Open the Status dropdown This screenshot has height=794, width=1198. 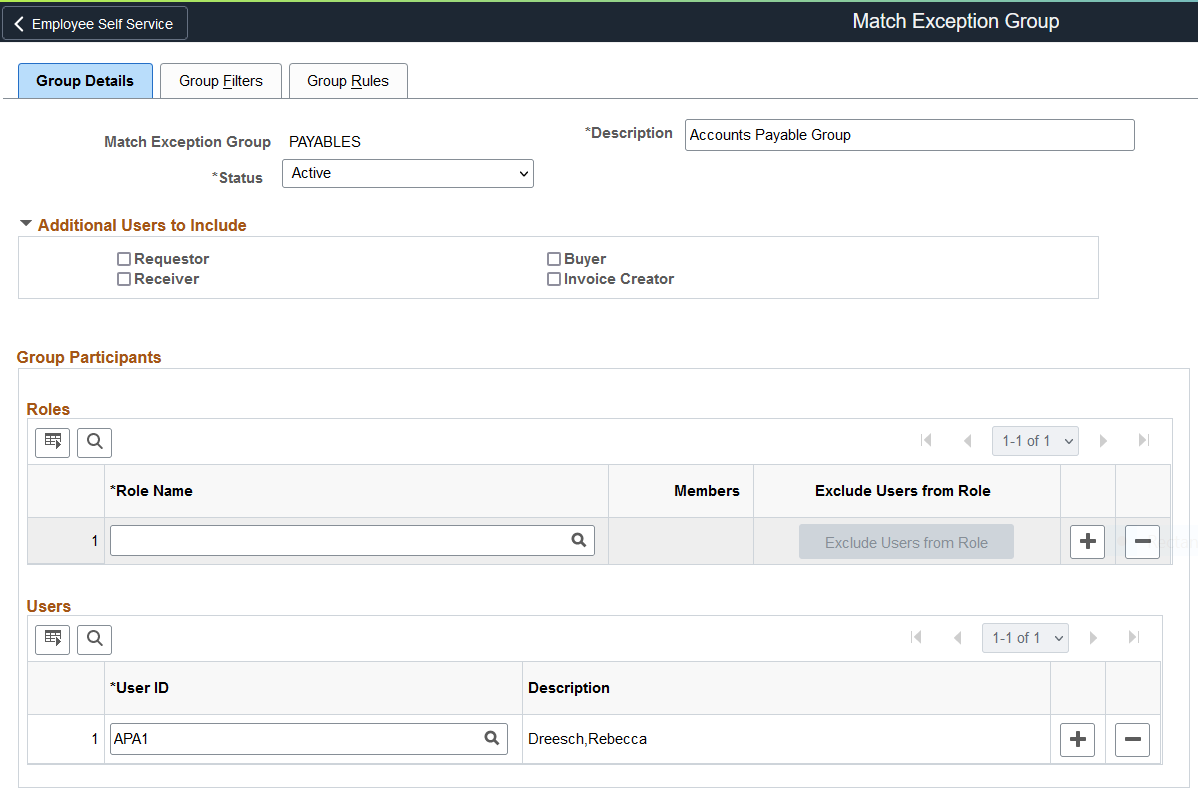[408, 174]
